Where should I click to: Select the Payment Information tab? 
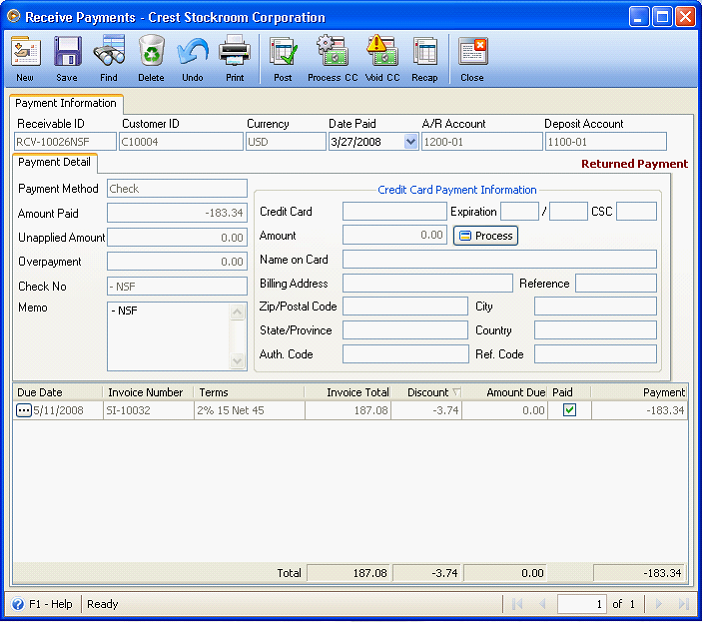pos(66,104)
